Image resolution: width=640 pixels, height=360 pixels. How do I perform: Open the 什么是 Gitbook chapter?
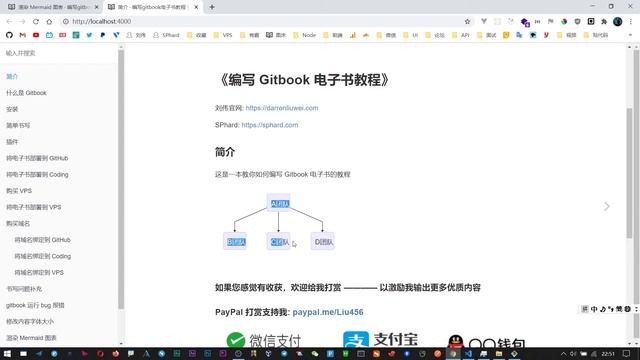pos(26,93)
